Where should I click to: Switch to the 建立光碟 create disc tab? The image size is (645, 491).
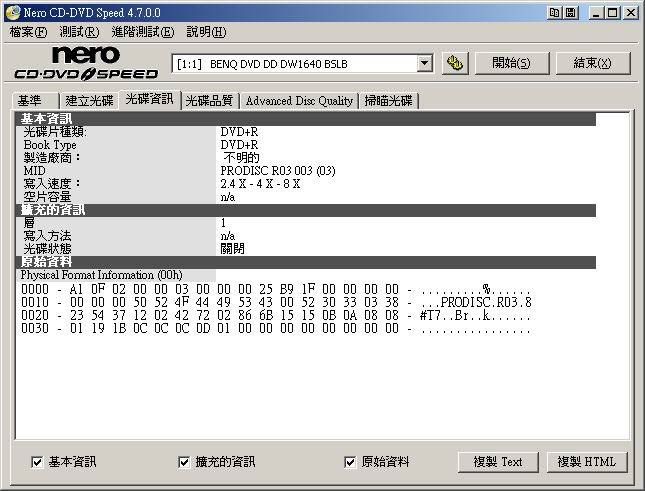[89, 101]
